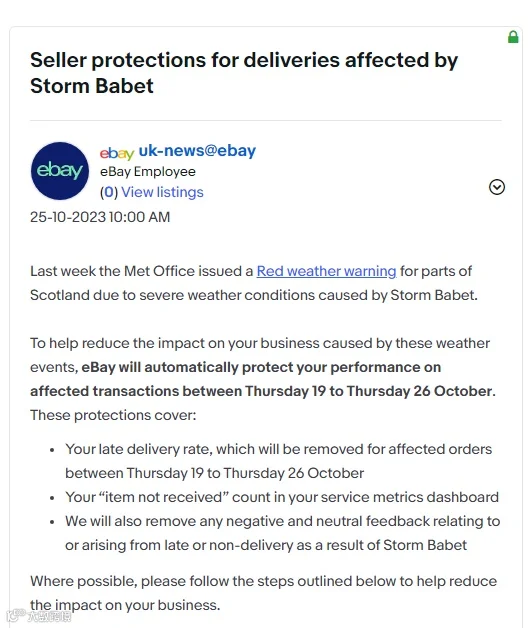Click the (0) feedback score number
This screenshot has width=531, height=628.
109,192
